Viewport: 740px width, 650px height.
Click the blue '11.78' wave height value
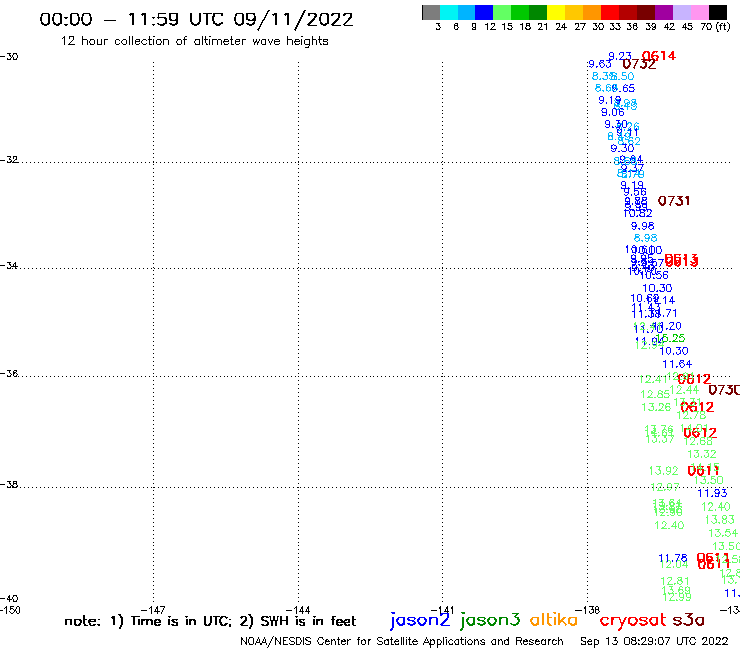point(673,558)
